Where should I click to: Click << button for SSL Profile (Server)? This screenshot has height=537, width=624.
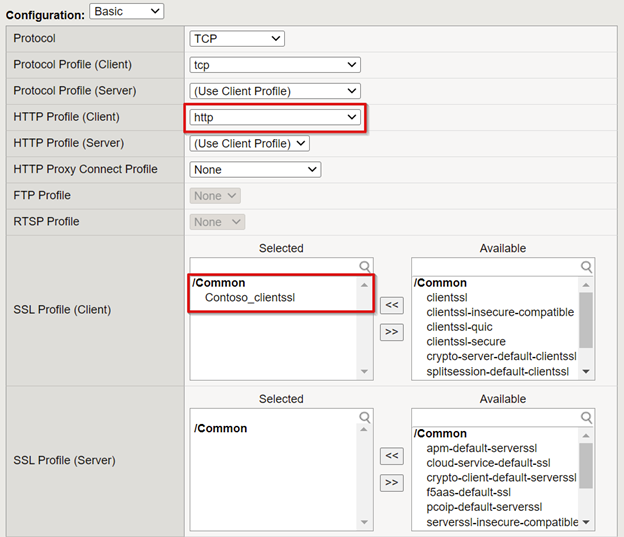pos(392,456)
